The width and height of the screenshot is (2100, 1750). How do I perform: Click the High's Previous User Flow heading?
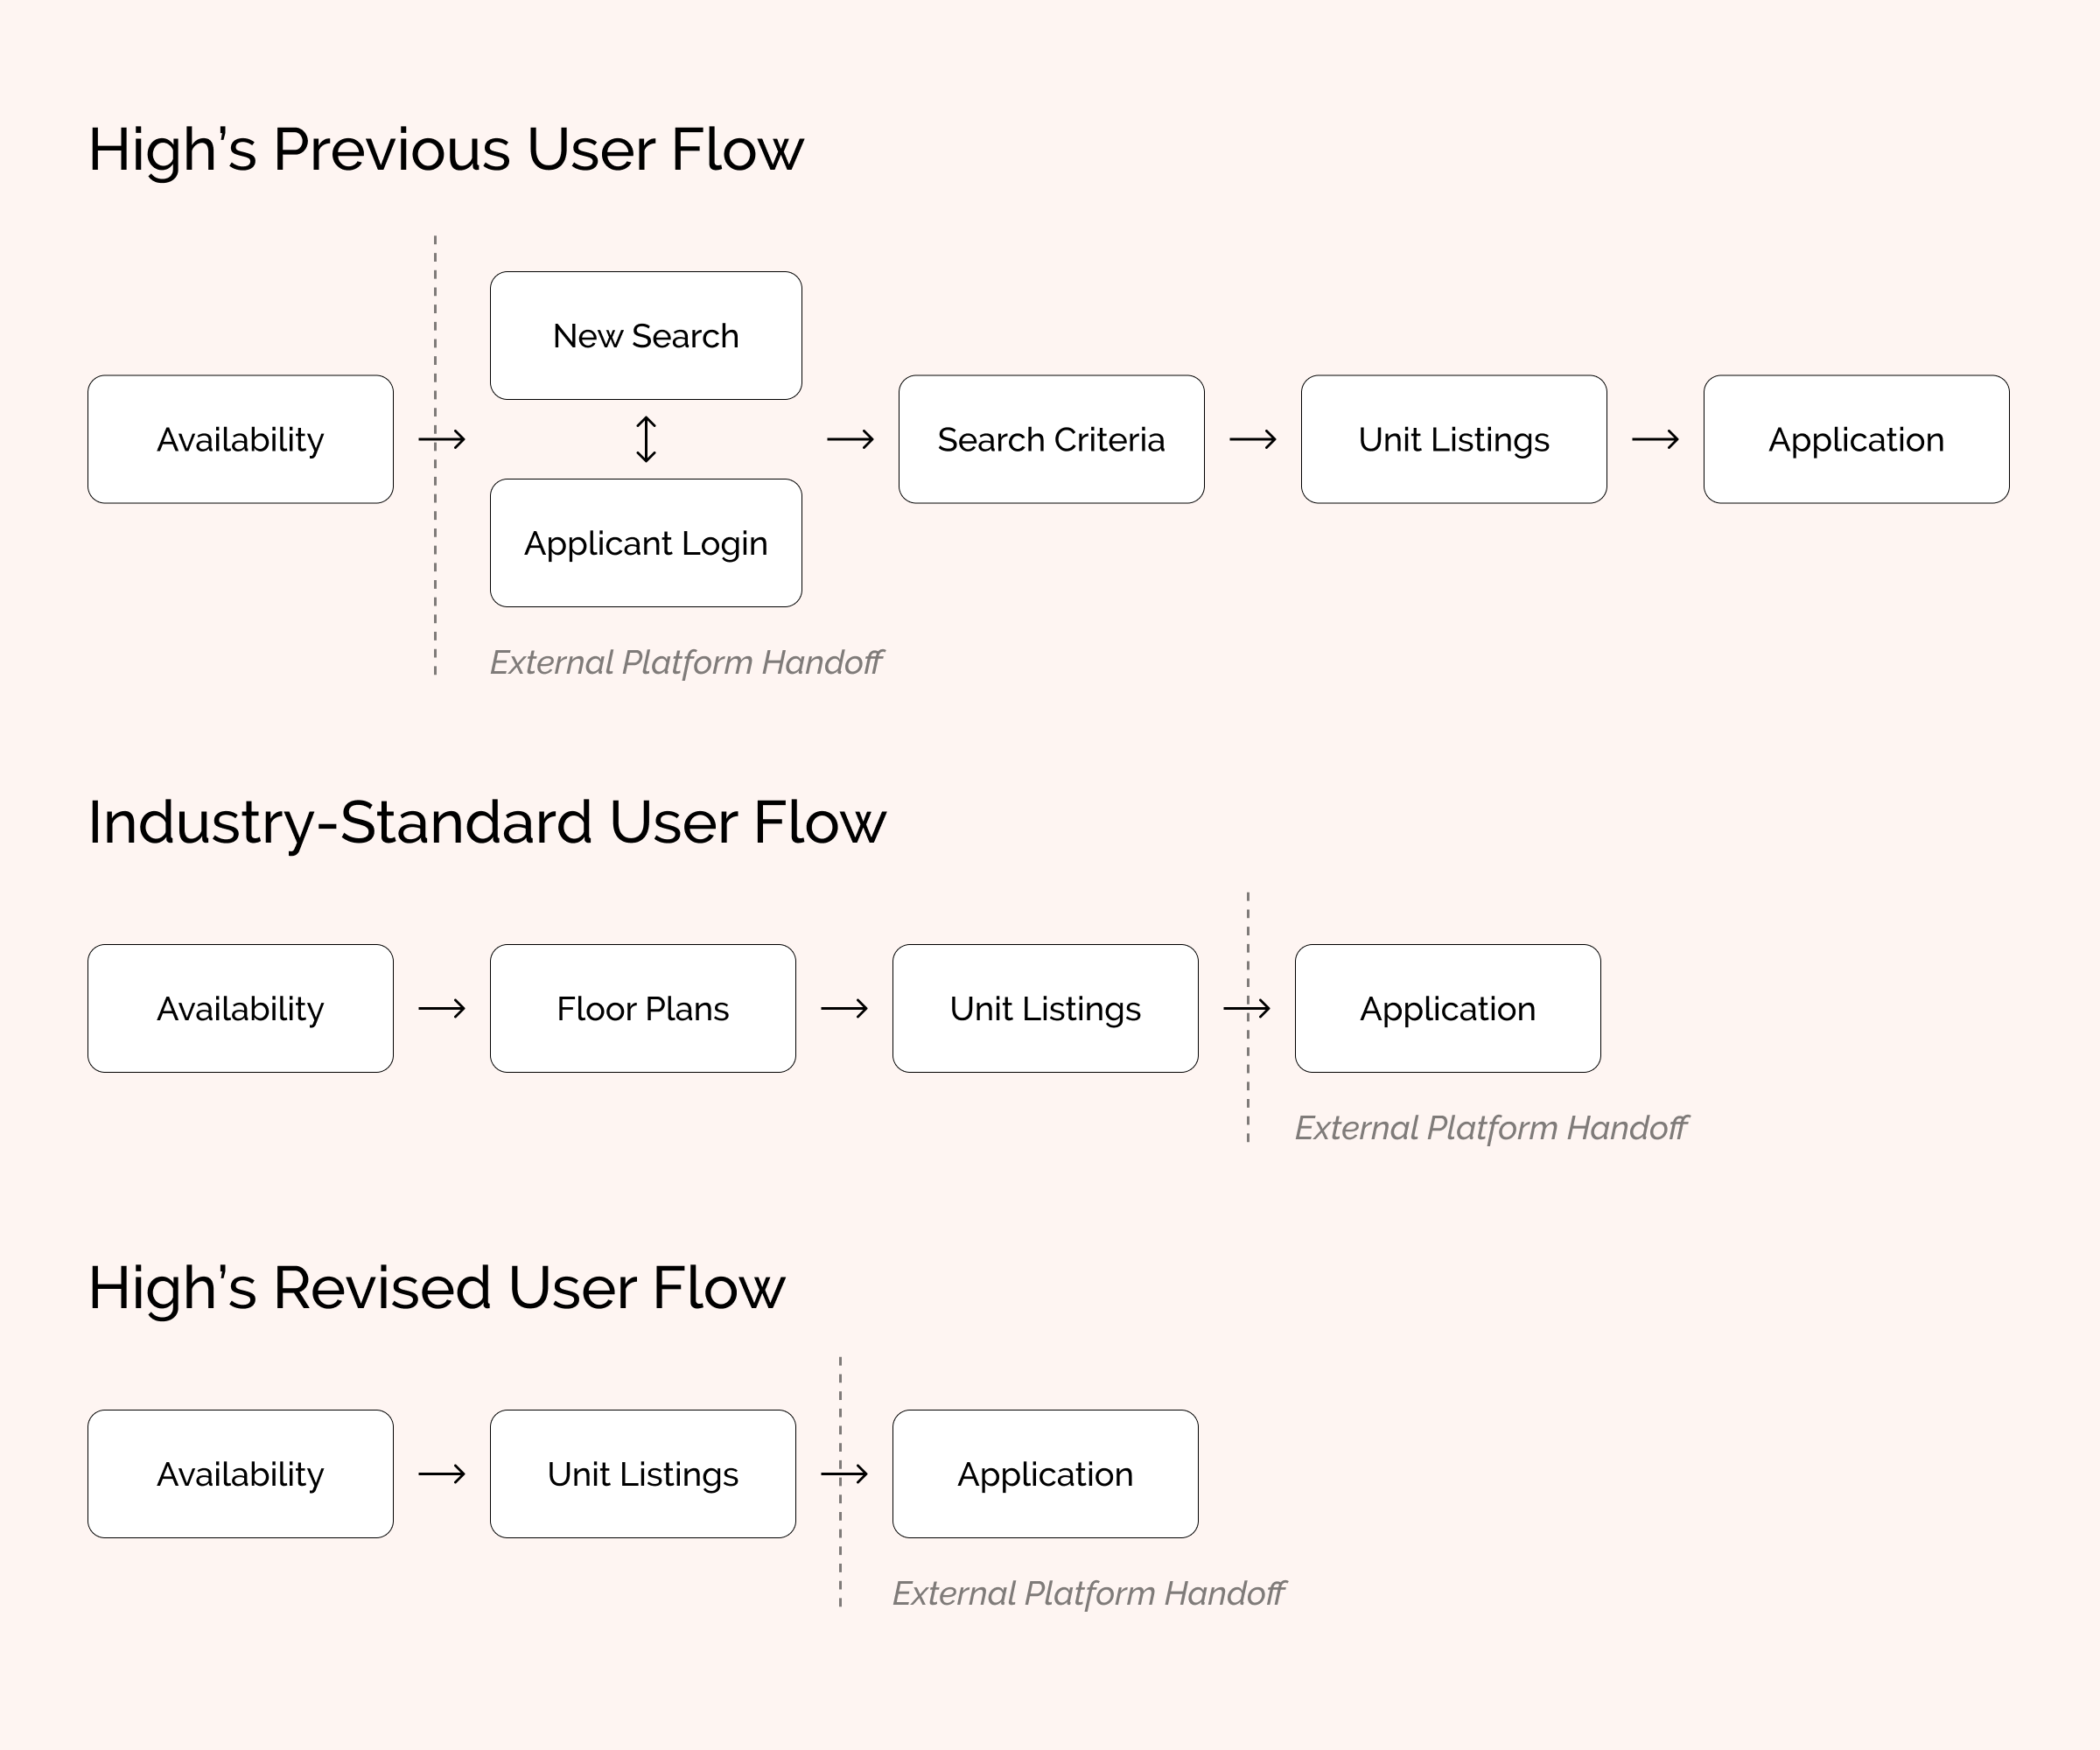pyautogui.click(x=446, y=150)
